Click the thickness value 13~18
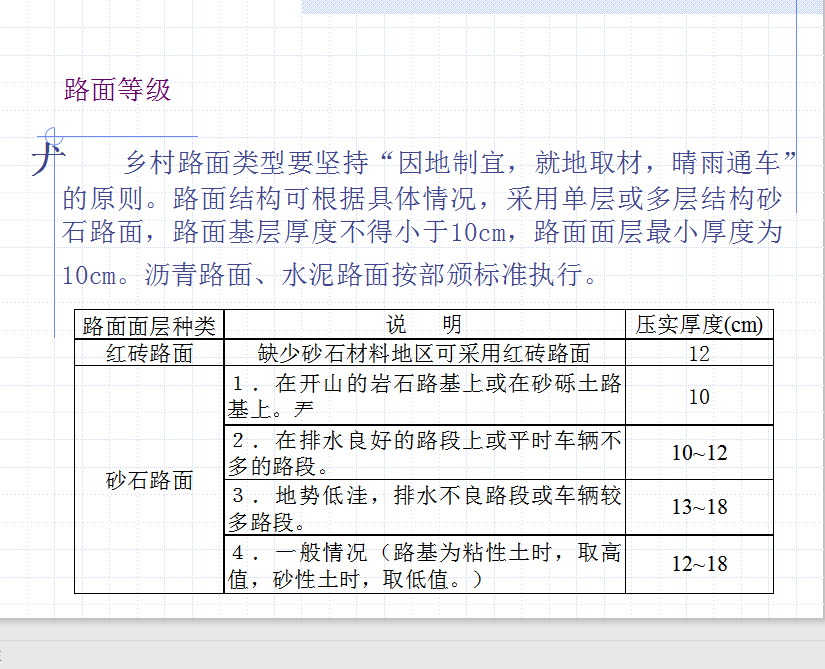 click(699, 508)
